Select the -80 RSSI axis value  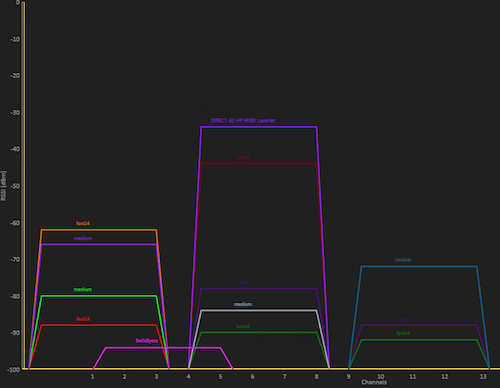[x=15, y=296]
